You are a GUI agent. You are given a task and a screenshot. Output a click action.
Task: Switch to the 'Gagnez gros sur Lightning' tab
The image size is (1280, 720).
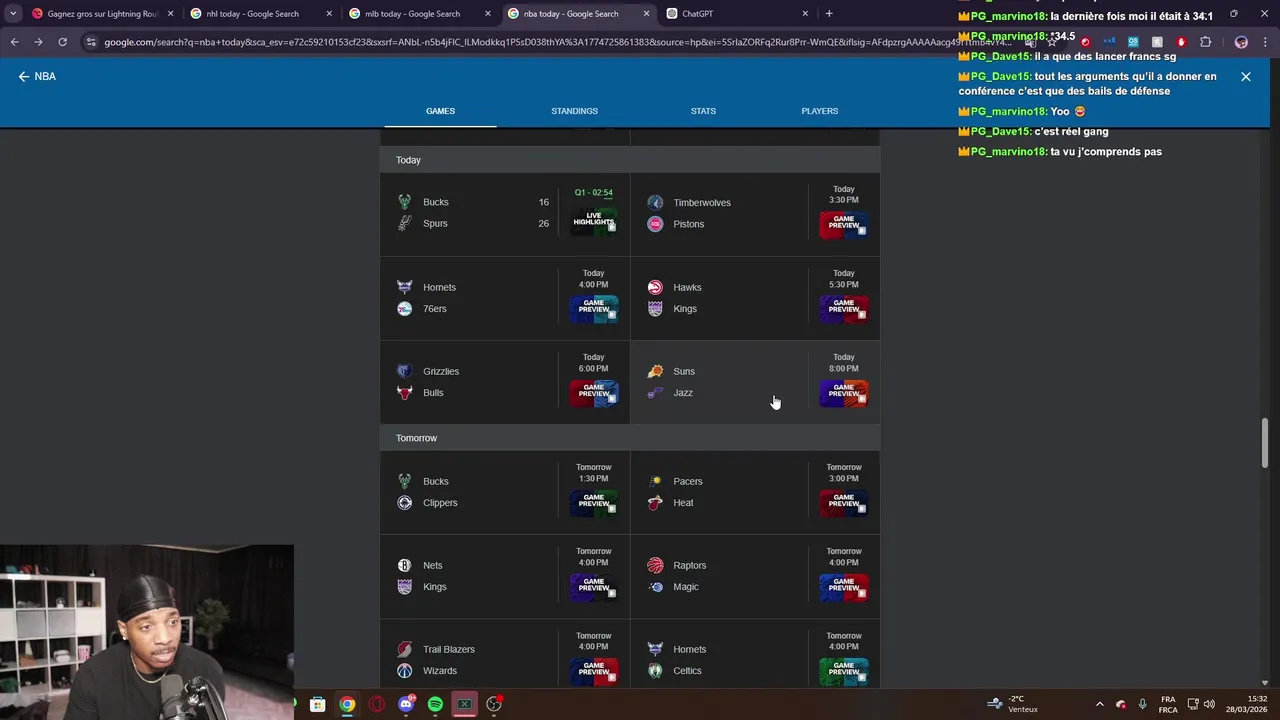click(x=103, y=14)
